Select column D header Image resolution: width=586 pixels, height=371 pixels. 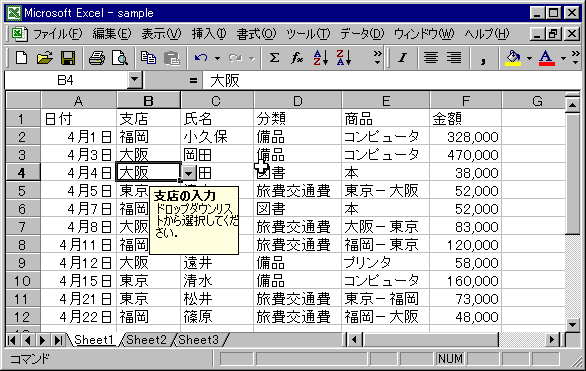[x=297, y=101]
